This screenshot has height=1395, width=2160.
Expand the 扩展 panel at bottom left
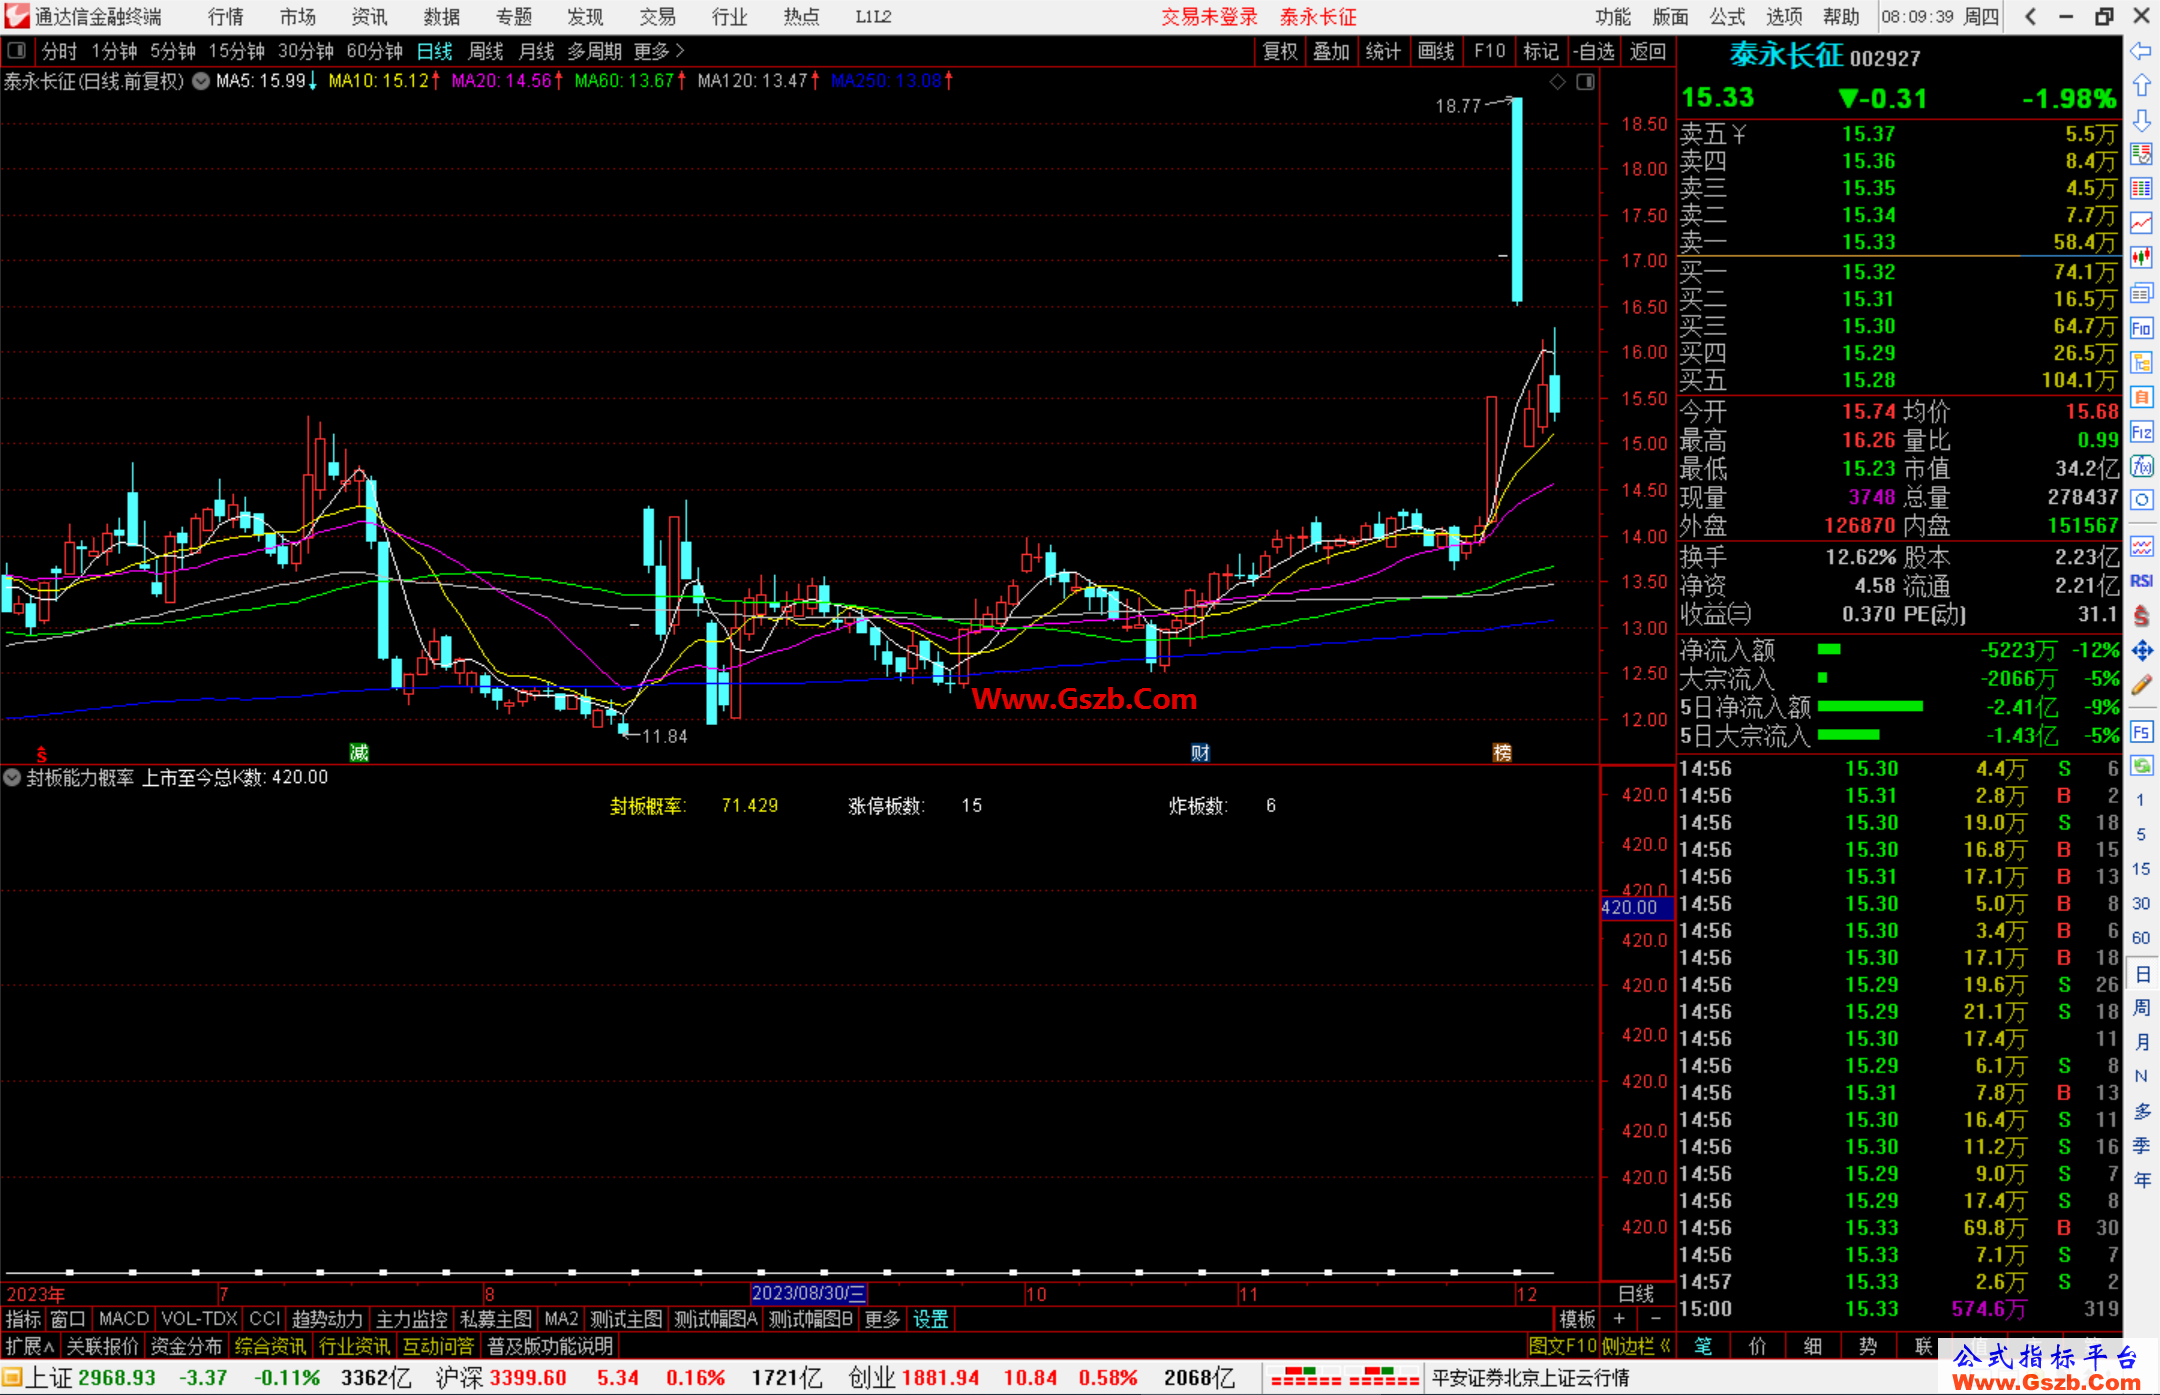coord(29,1346)
